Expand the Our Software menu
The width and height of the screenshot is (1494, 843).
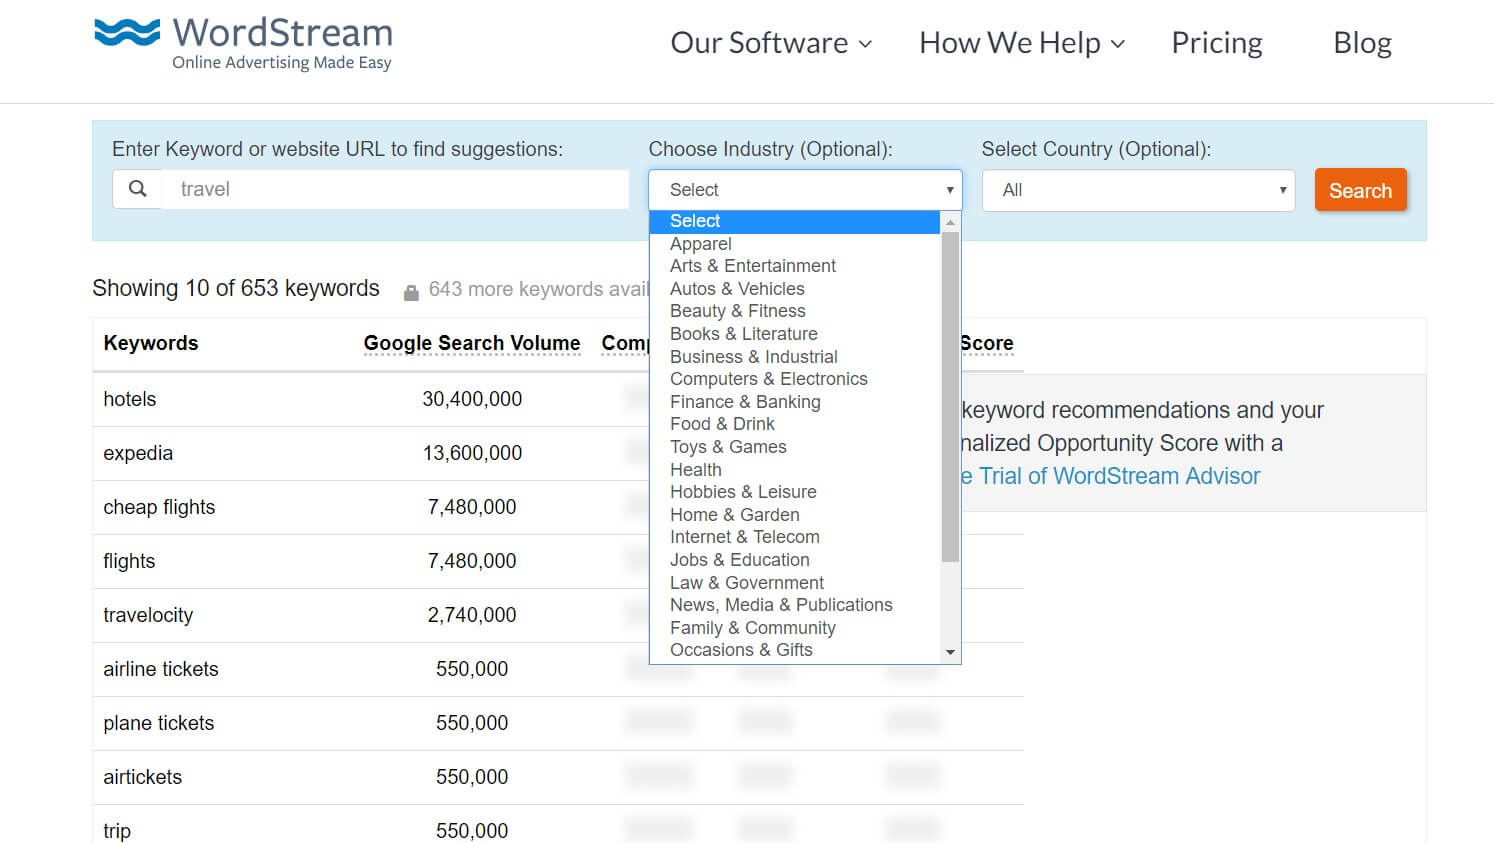771,43
